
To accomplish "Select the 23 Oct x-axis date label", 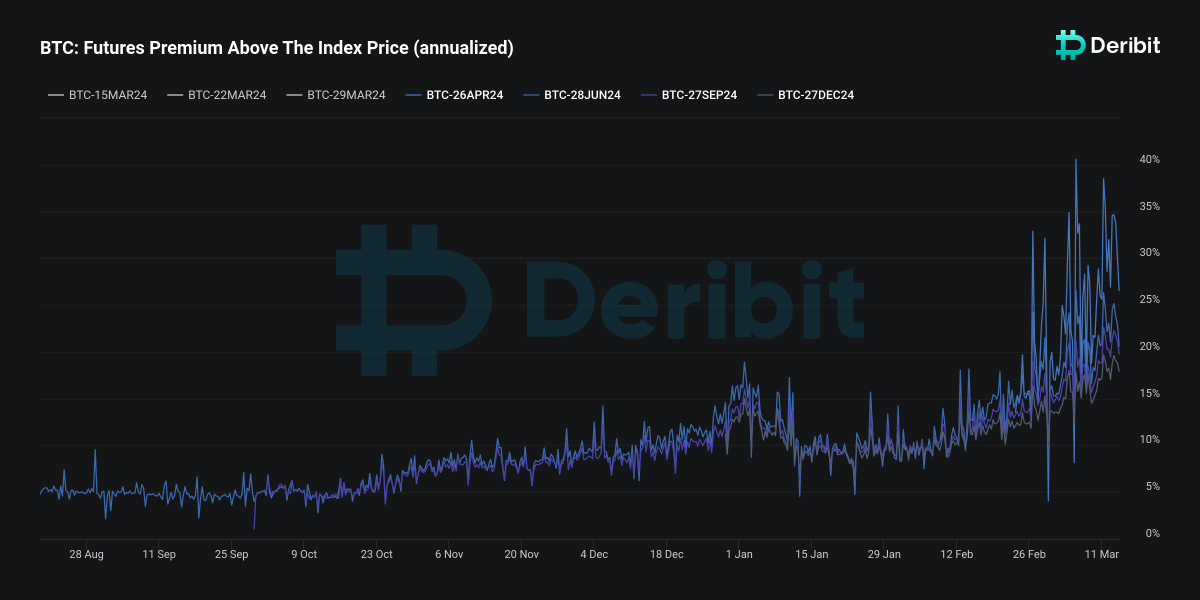I will [377, 554].
